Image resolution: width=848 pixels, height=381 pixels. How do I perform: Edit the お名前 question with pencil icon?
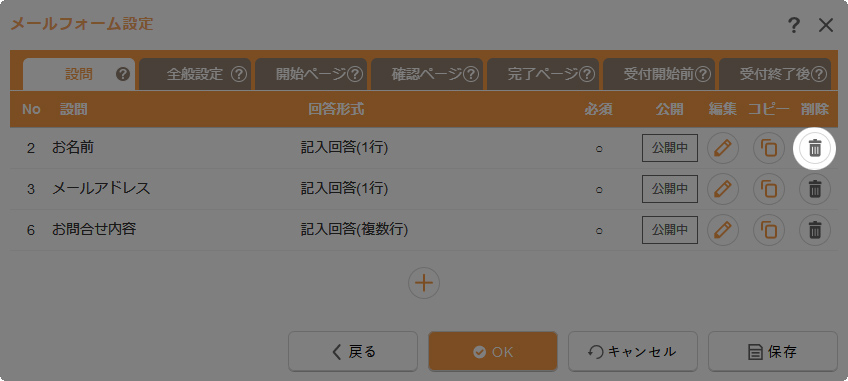point(723,148)
